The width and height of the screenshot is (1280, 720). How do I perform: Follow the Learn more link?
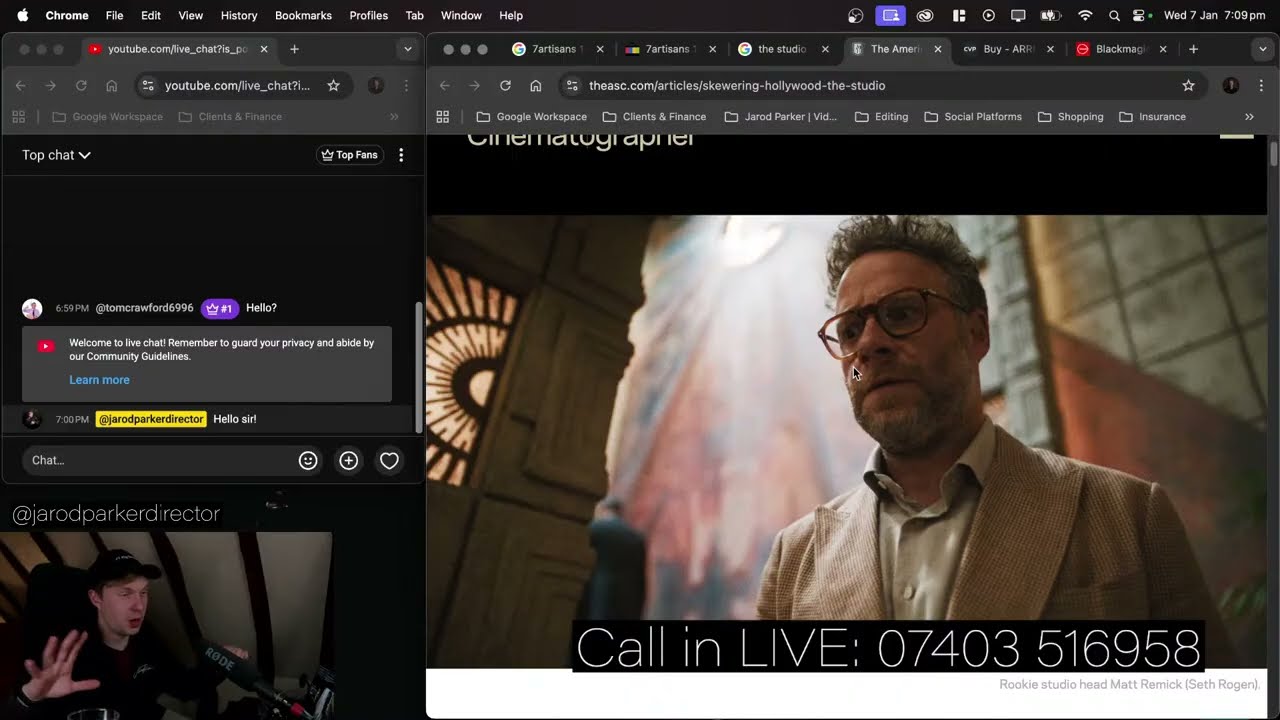click(x=99, y=380)
